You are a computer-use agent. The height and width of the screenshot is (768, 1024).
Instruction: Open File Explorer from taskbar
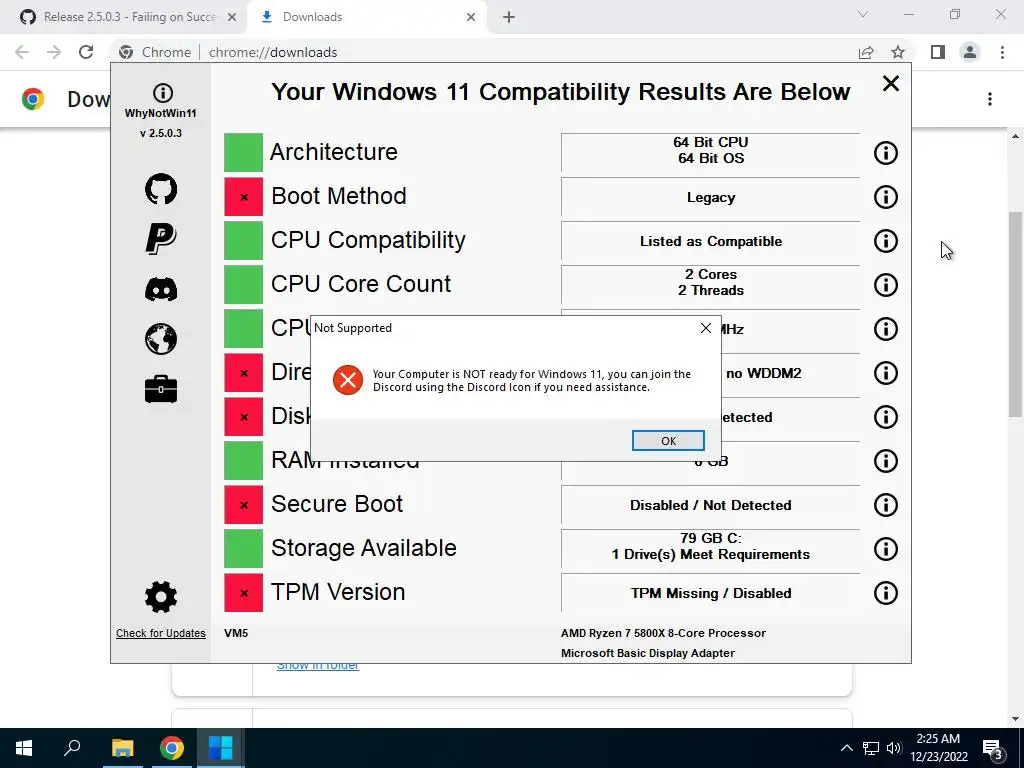122,748
